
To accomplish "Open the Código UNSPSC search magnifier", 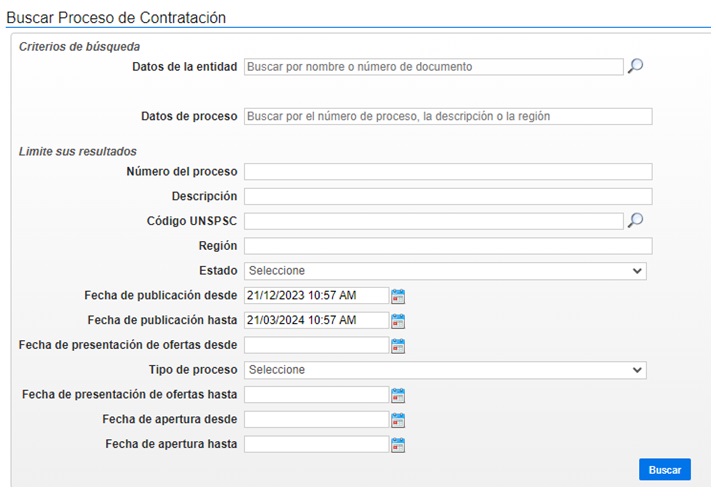I will [635, 221].
